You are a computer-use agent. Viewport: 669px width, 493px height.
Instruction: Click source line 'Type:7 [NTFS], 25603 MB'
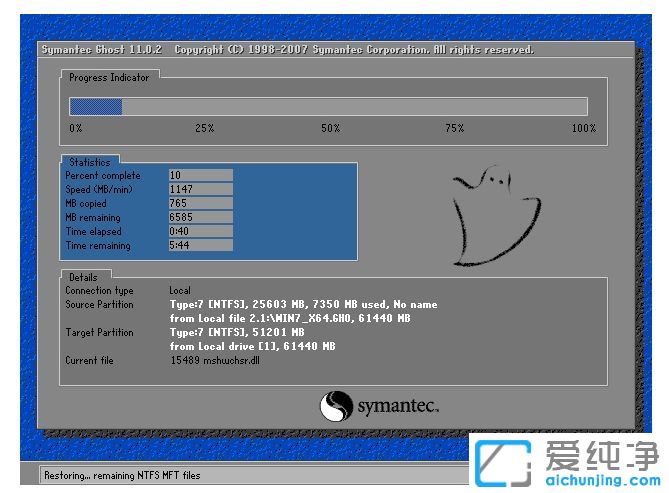click(x=303, y=304)
